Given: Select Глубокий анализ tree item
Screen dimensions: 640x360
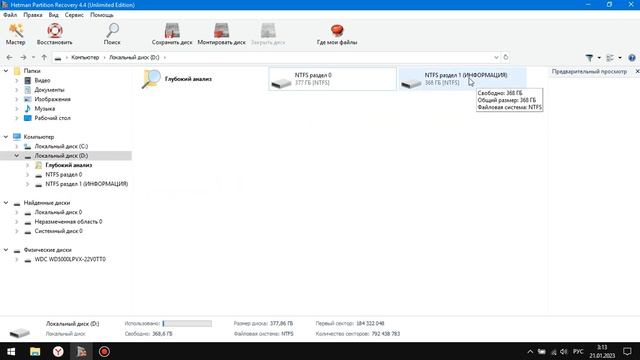Looking at the screenshot, I should [x=69, y=165].
